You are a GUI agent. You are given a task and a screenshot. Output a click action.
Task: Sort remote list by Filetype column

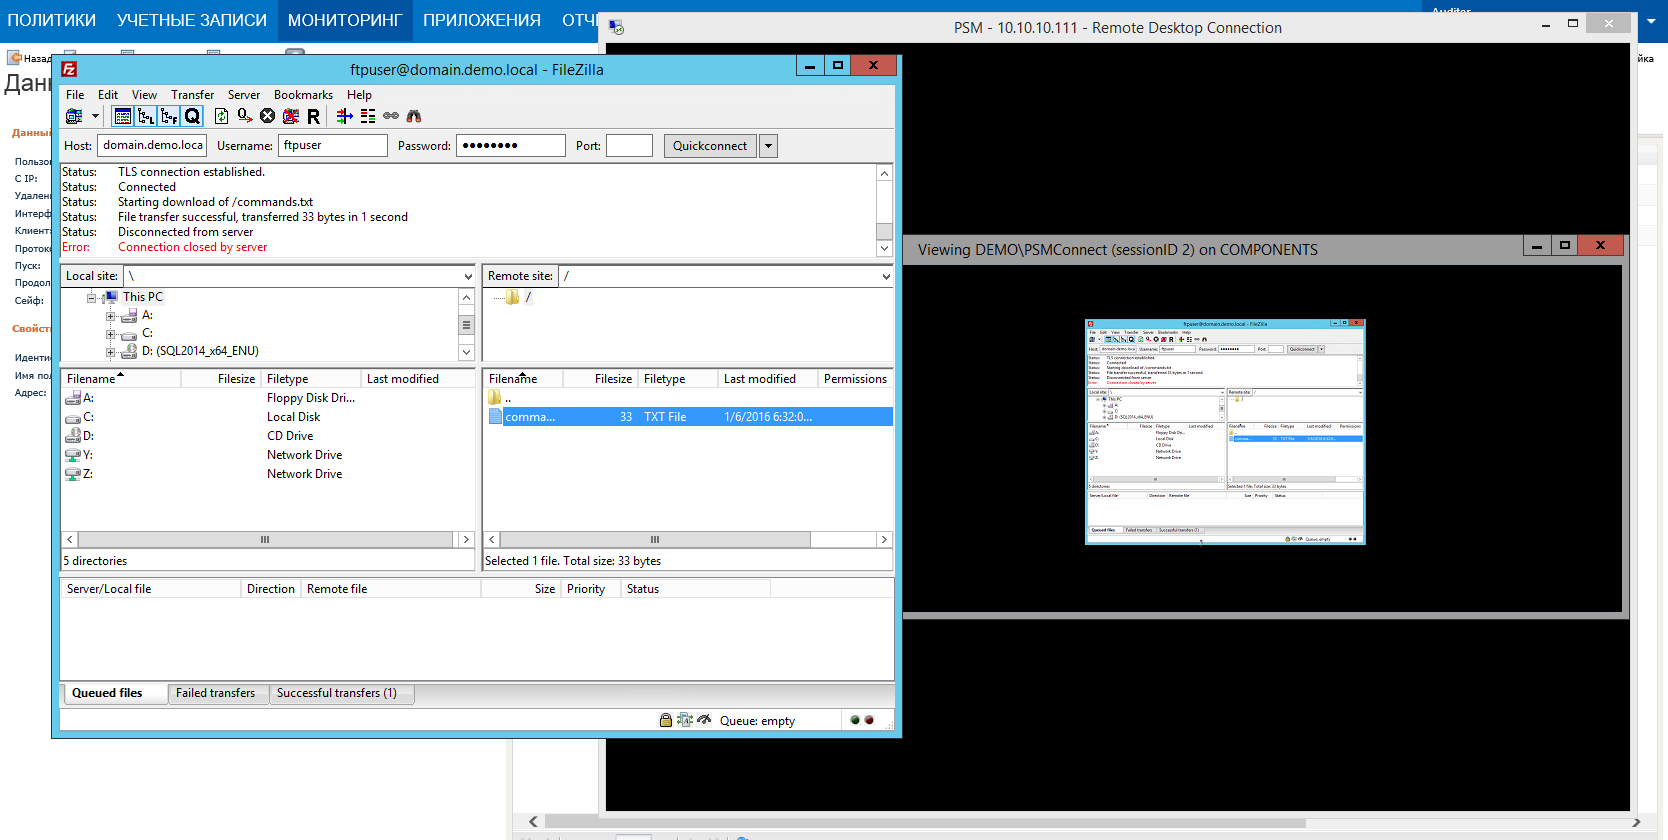click(678, 379)
